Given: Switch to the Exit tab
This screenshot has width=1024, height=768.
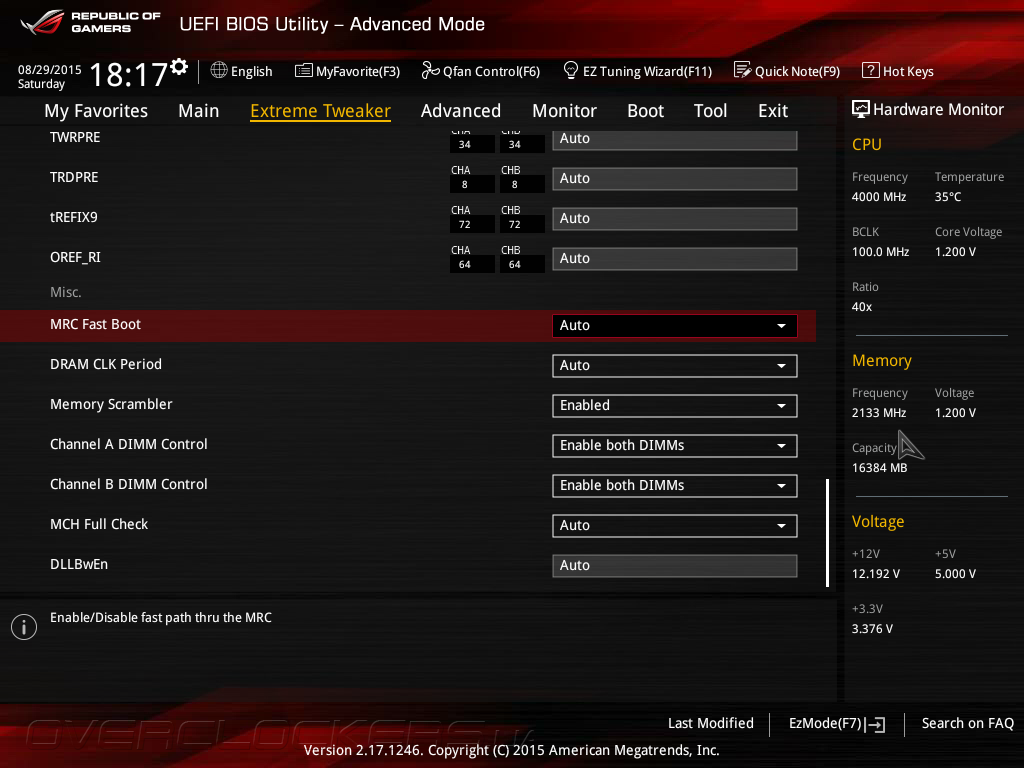Looking at the screenshot, I should [x=773, y=111].
